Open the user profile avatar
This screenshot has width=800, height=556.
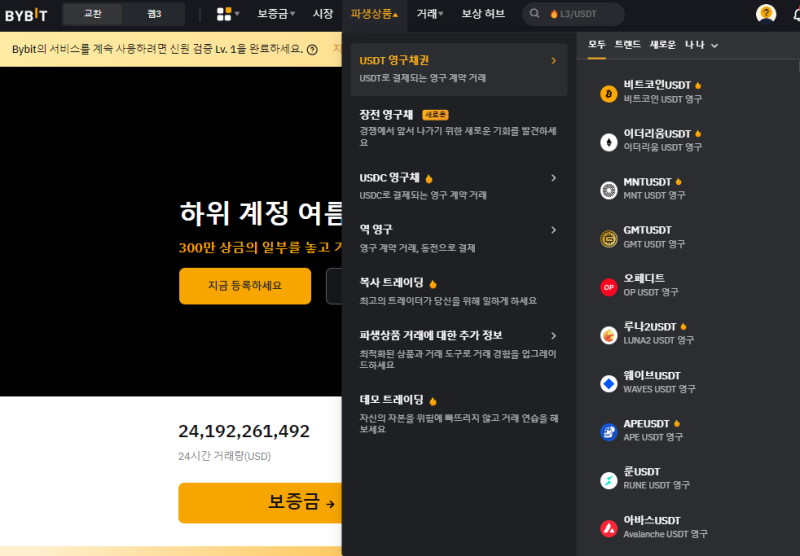point(766,14)
